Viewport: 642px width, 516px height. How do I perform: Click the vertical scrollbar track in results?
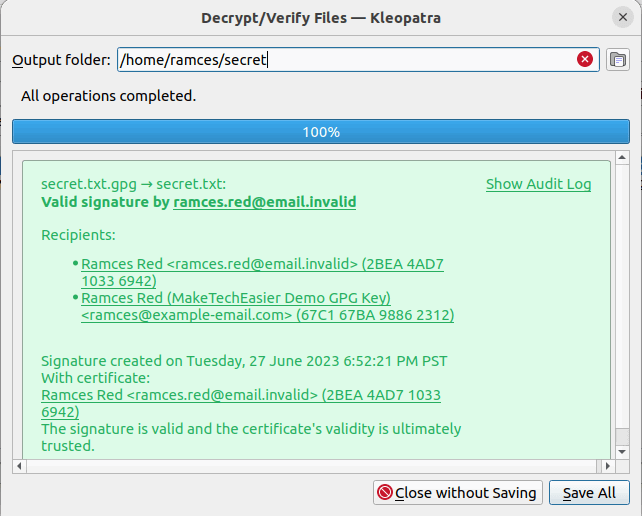(623, 300)
